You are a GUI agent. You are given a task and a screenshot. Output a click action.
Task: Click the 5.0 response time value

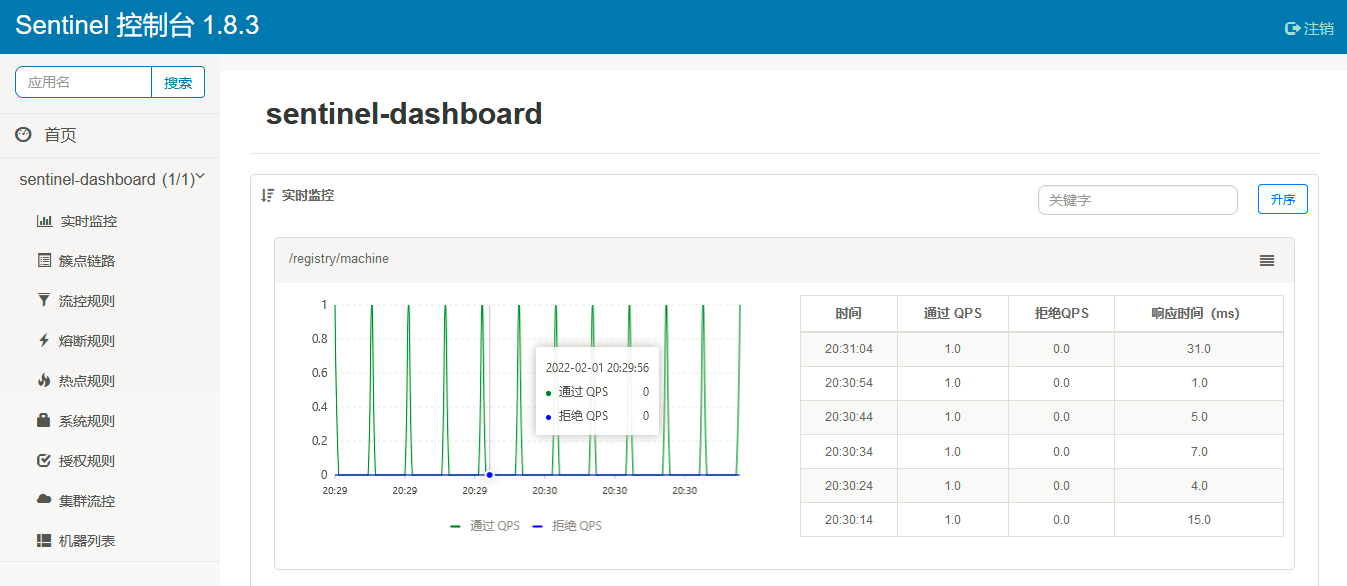pos(1199,417)
